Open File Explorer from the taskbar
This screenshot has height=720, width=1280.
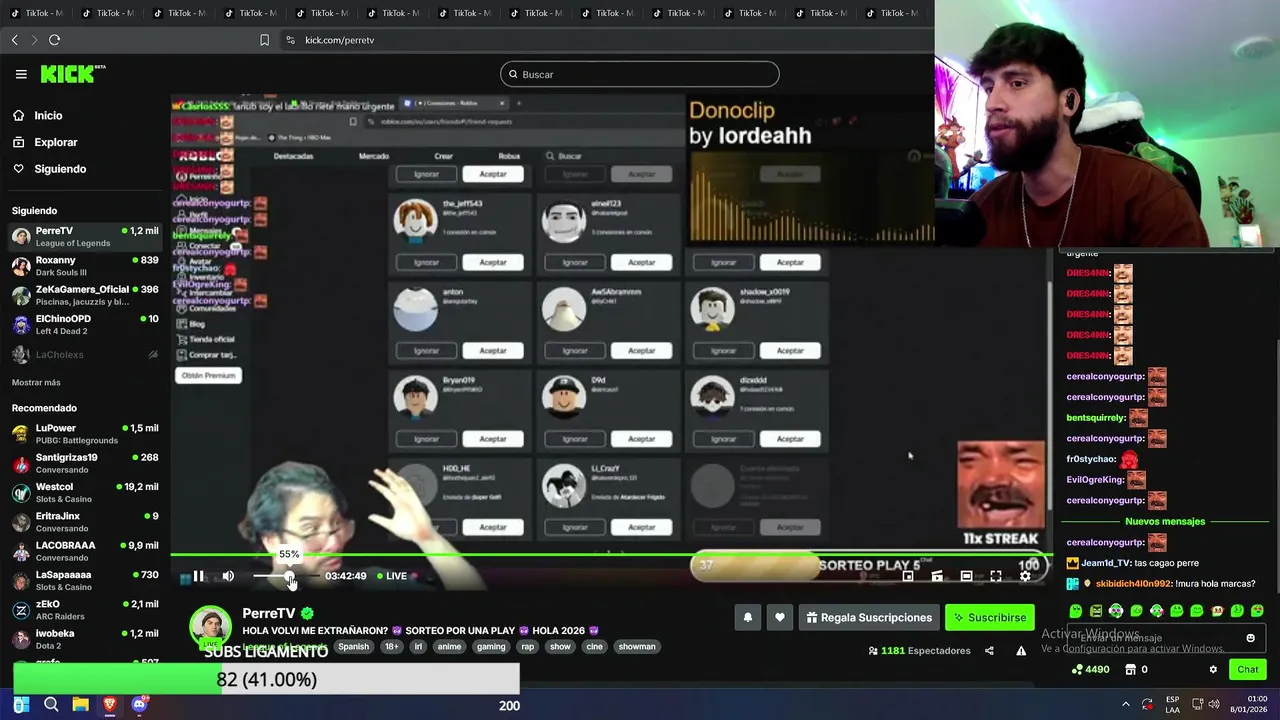pyautogui.click(x=80, y=705)
